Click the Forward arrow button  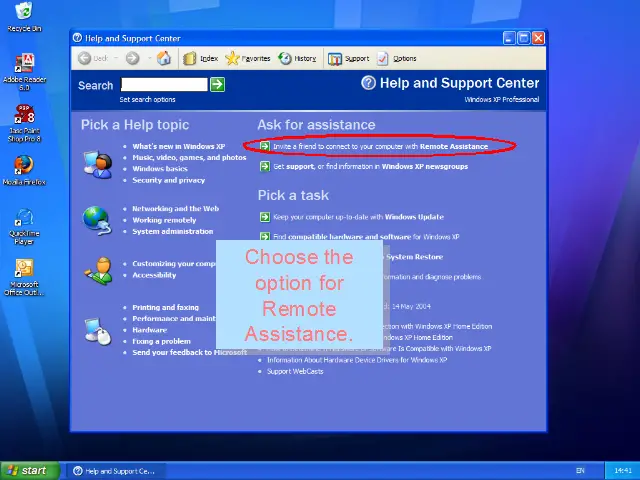pos(132,58)
